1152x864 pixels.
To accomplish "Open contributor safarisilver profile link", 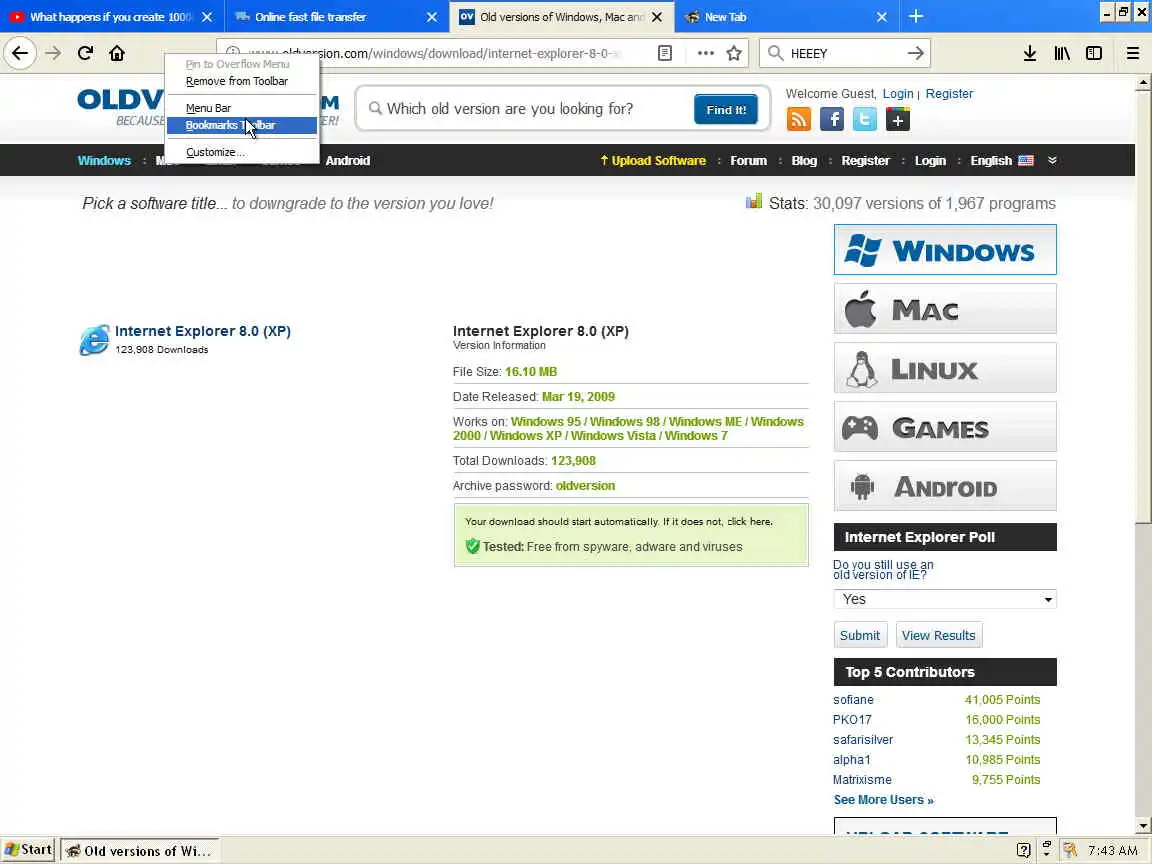I will 863,739.
